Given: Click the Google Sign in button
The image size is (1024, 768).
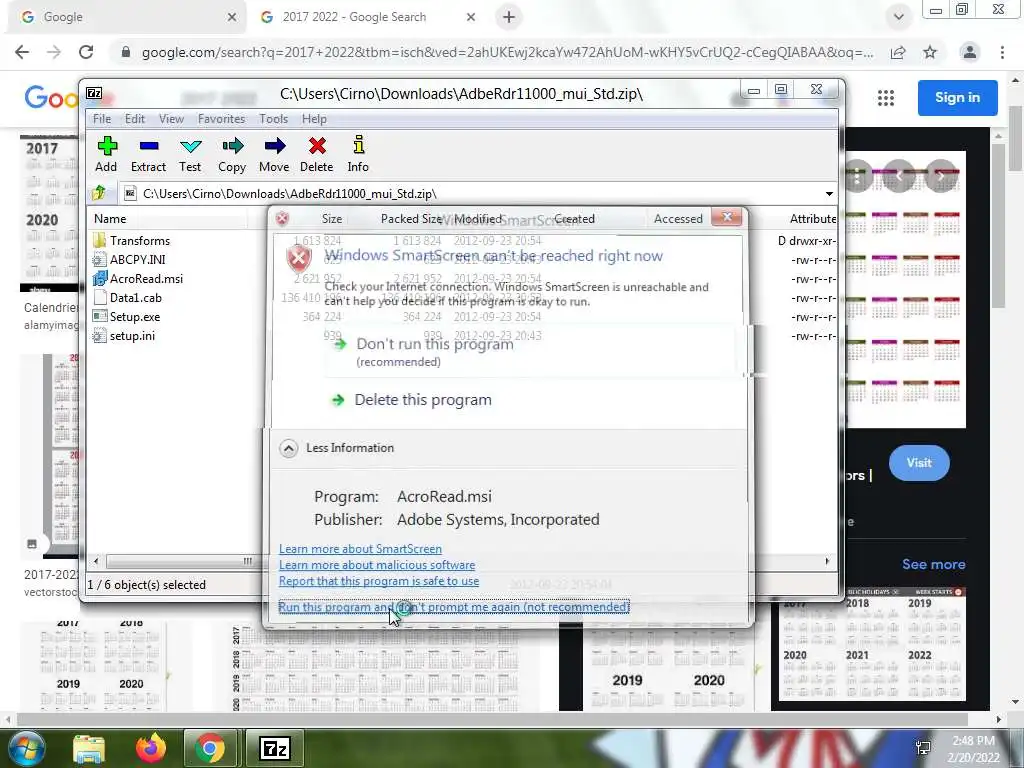Looking at the screenshot, I should (957, 98).
